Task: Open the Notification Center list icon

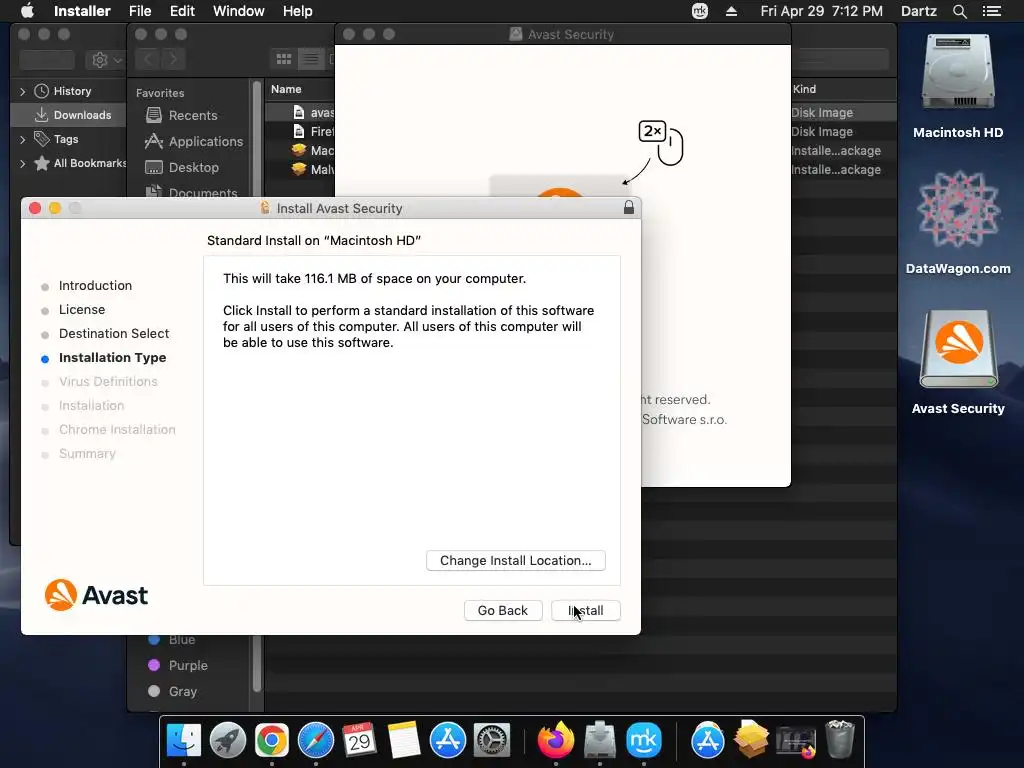Action: pyautogui.click(x=991, y=11)
